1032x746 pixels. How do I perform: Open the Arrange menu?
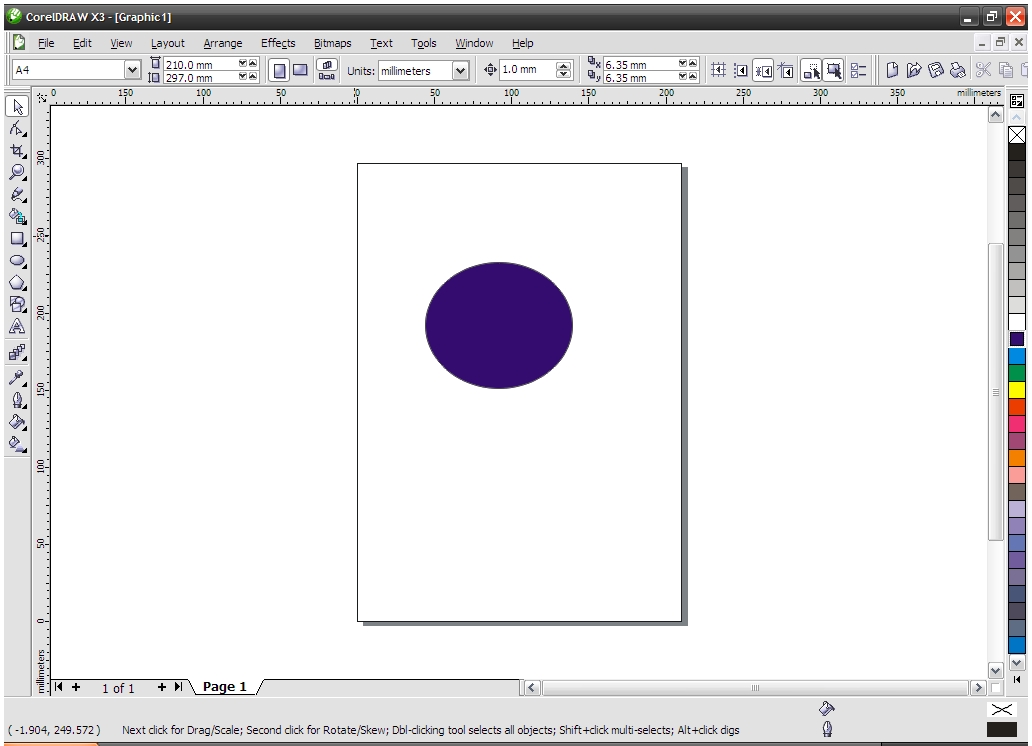coord(222,43)
